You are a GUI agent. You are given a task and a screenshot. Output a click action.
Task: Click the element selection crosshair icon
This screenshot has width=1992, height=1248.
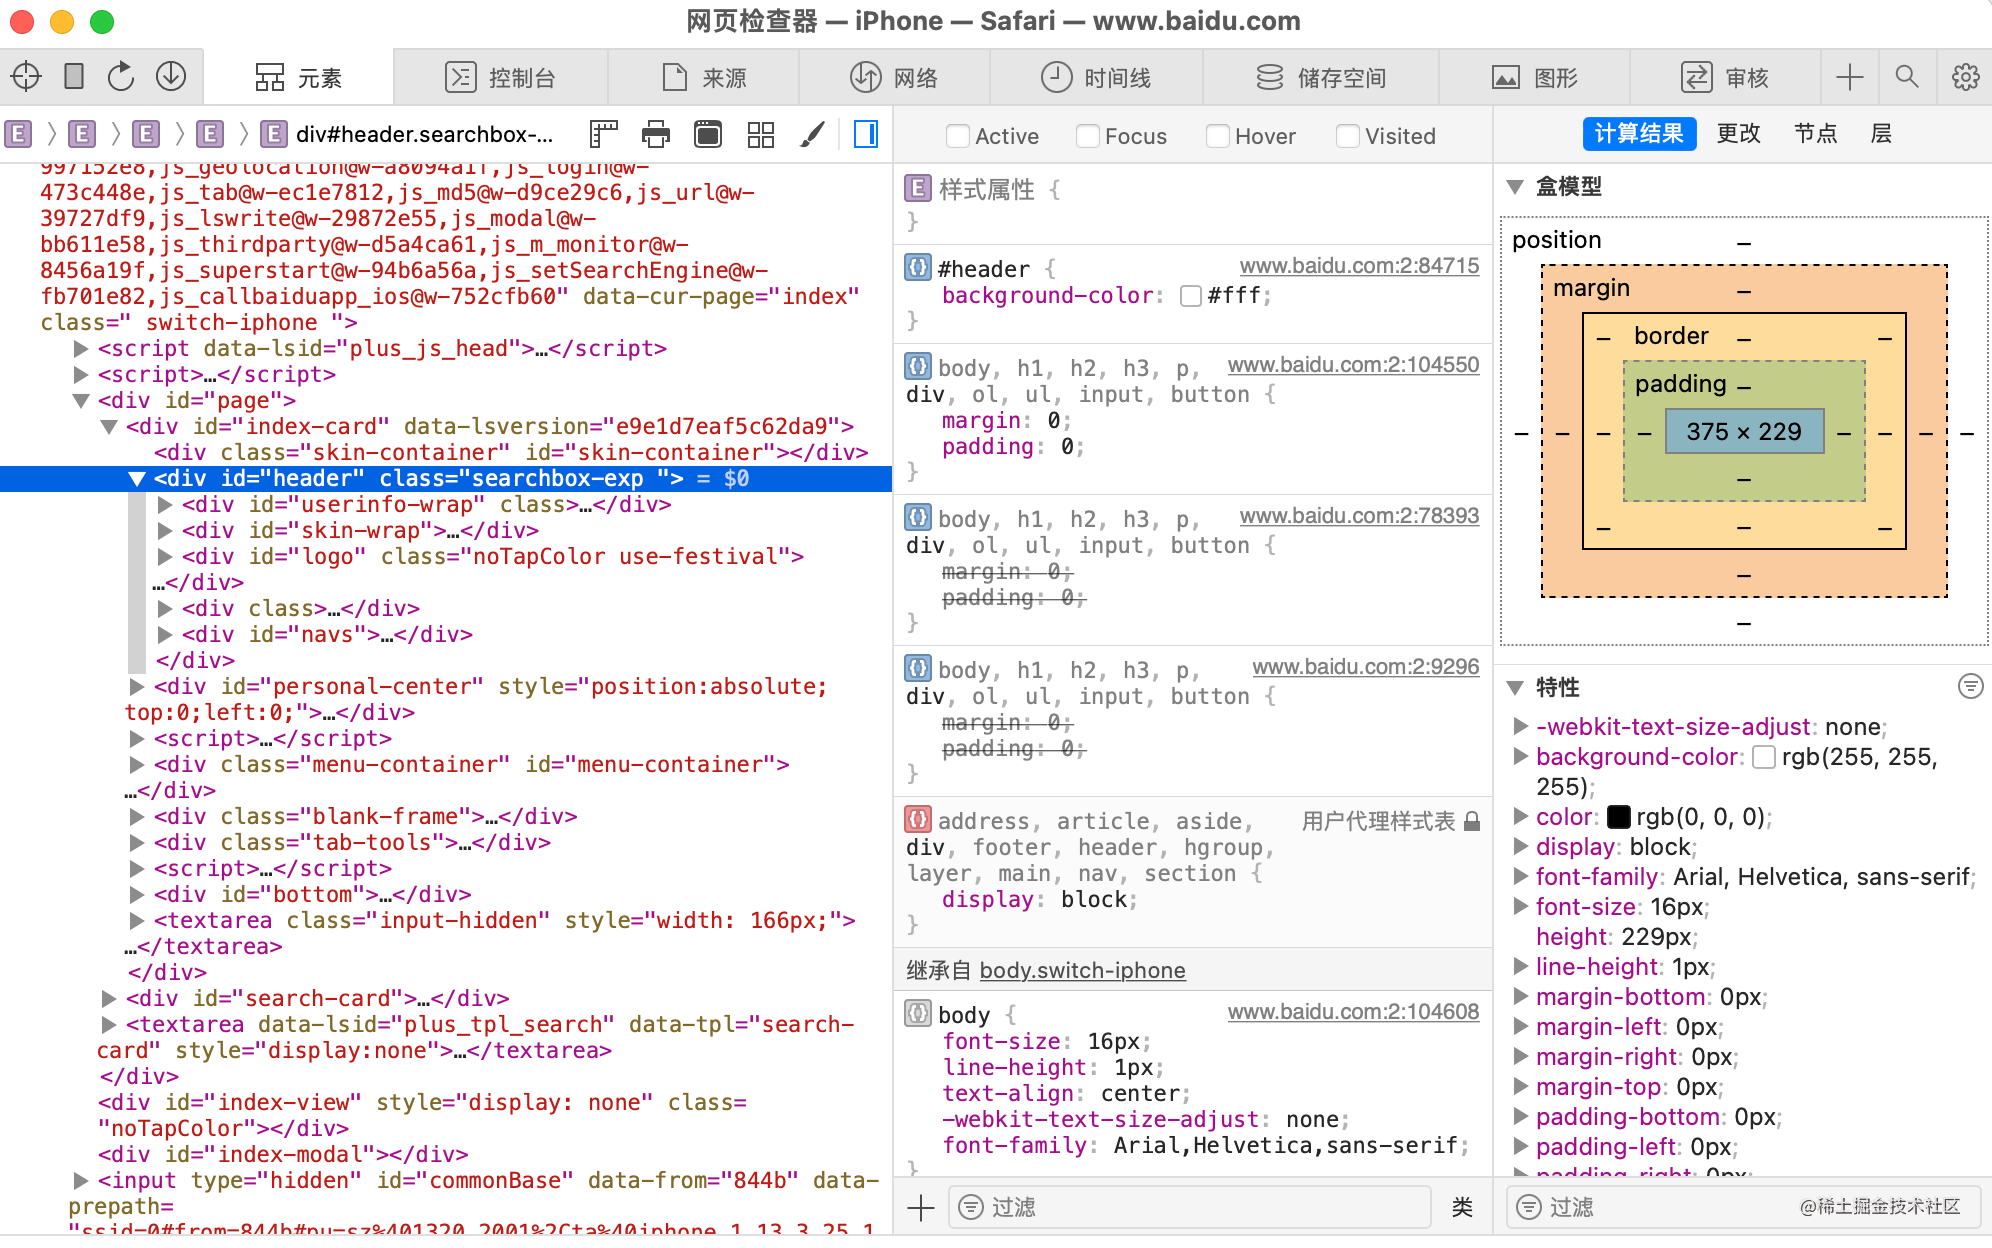(x=26, y=77)
